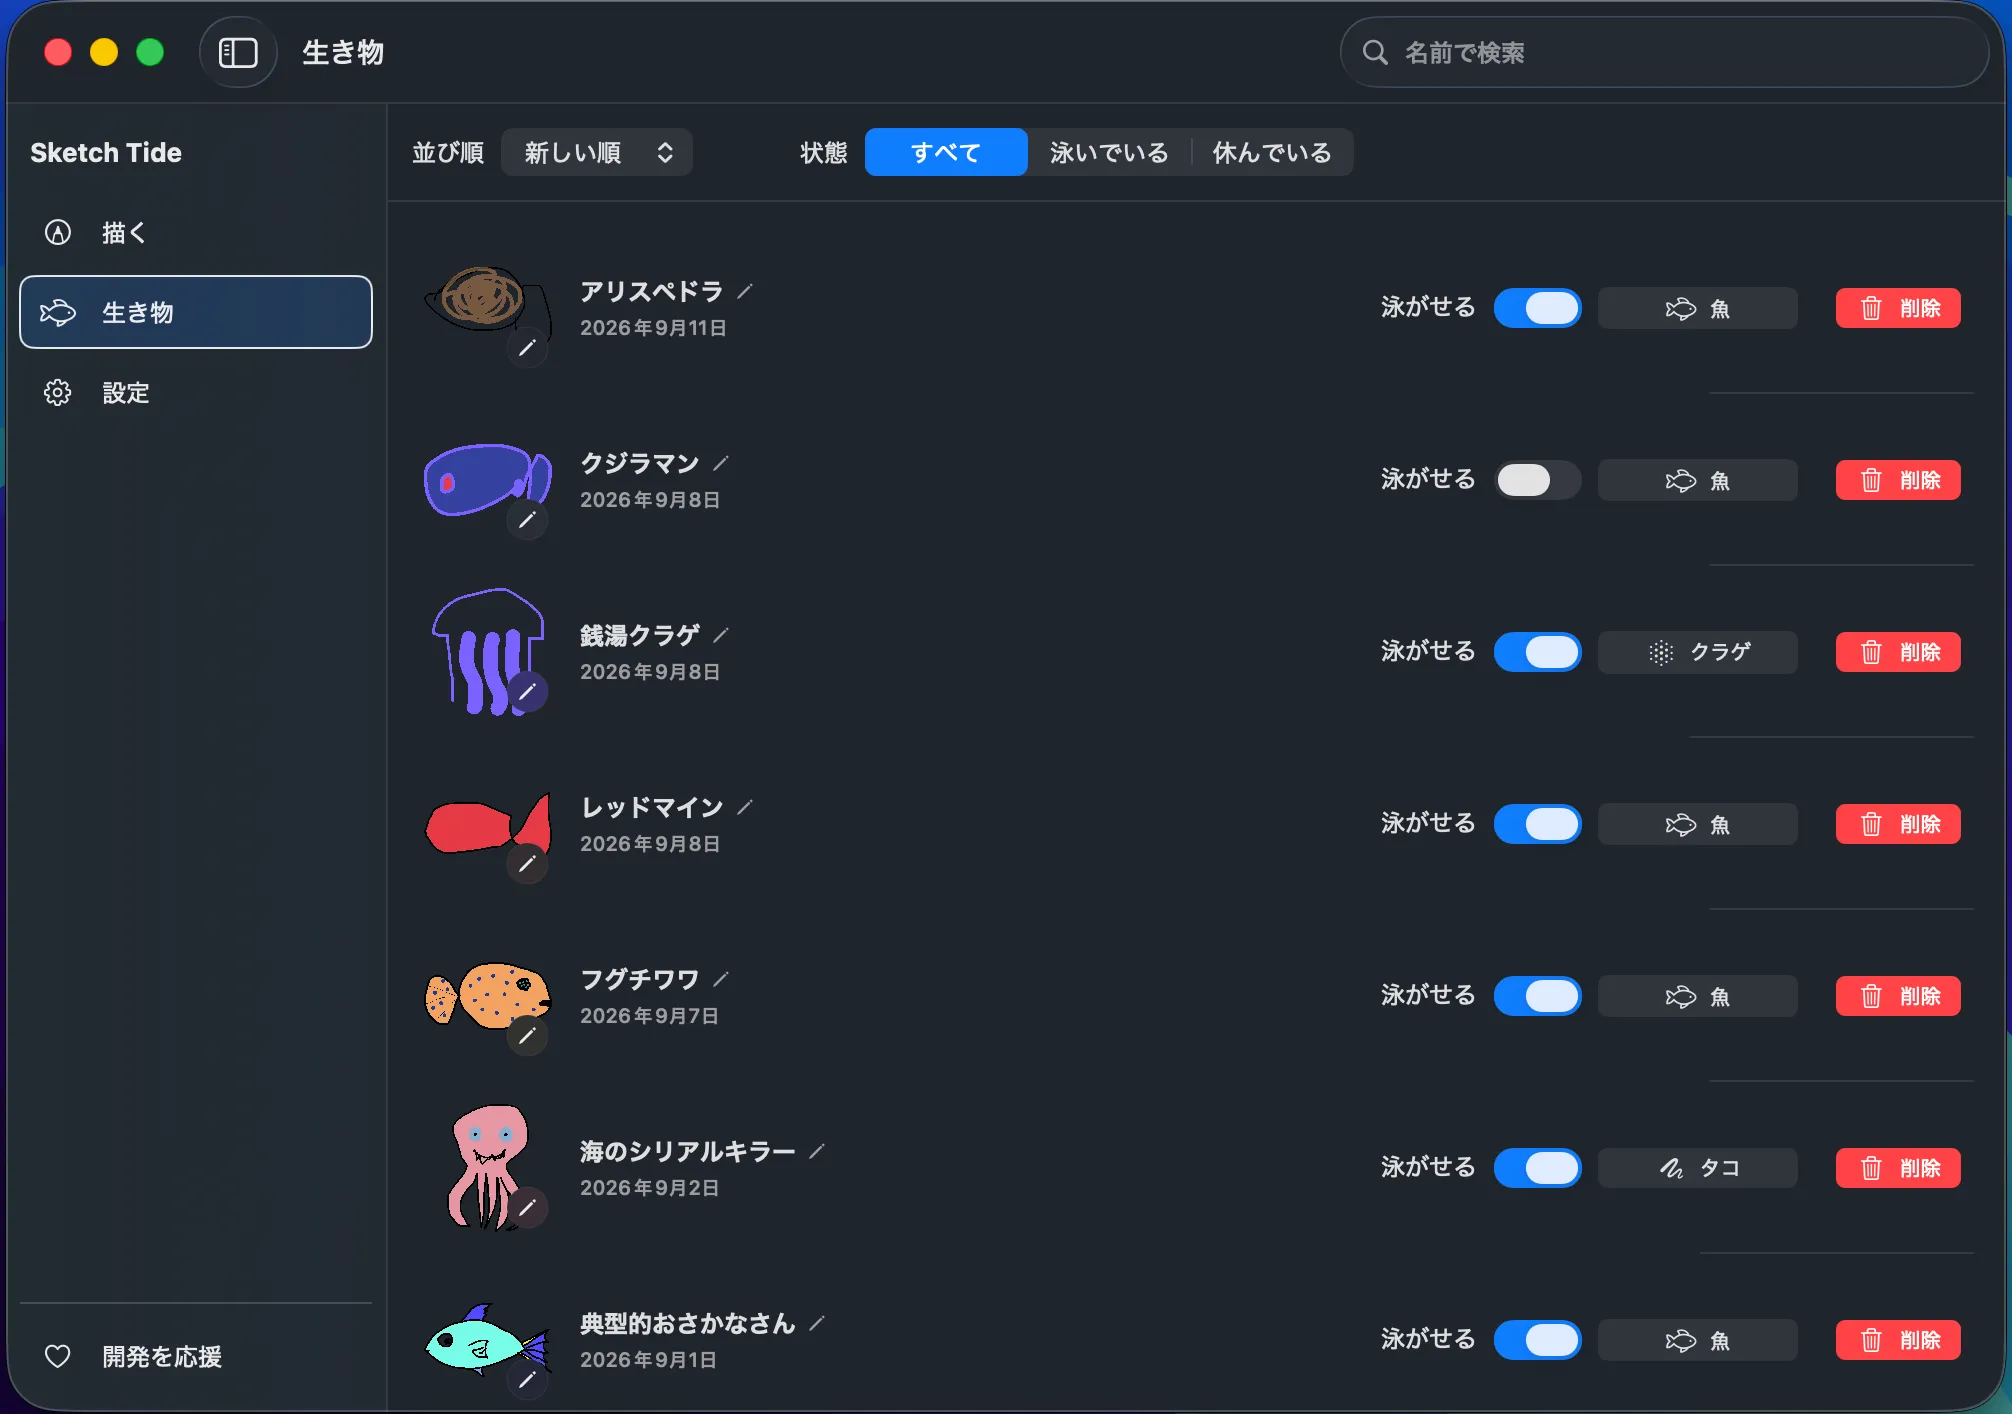The width and height of the screenshot is (2012, 1414).
Task: Focus the 名前で検索 search field
Action: [1664, 53]
